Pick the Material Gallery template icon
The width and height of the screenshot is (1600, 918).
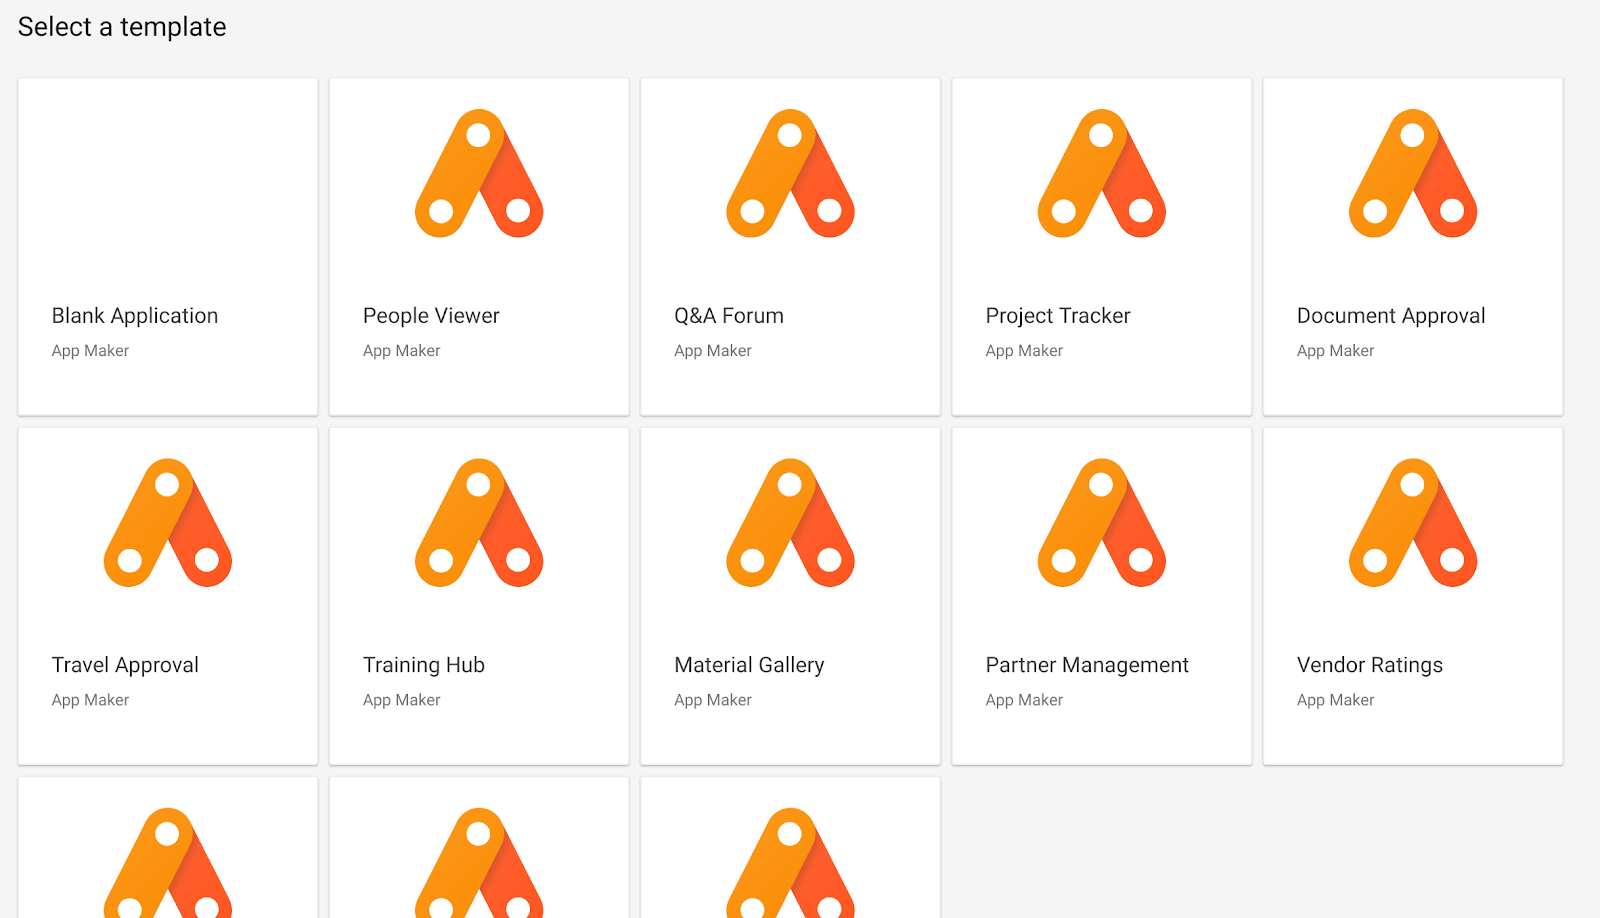coord(790,523)
